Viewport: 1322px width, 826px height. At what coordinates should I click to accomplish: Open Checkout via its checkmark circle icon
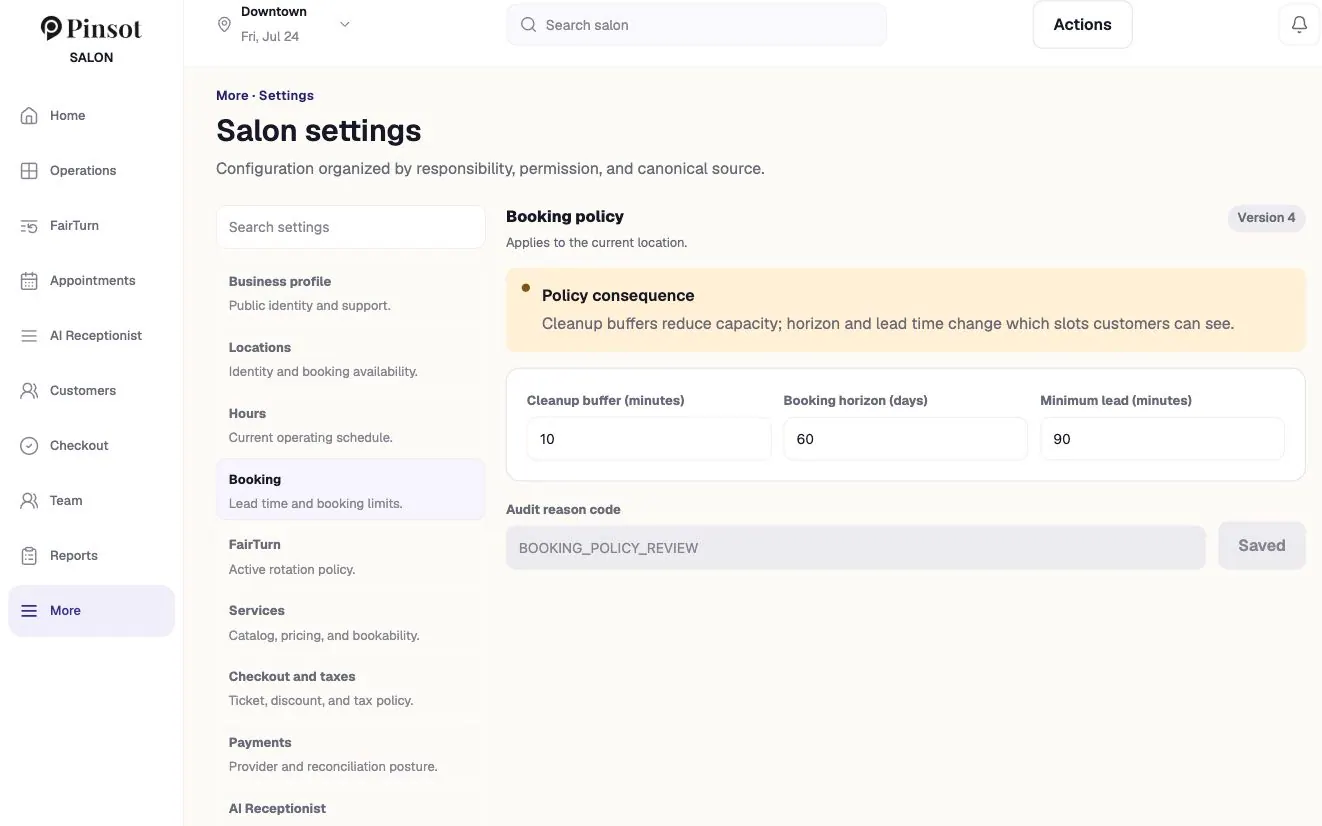click(x=29, y=445)
